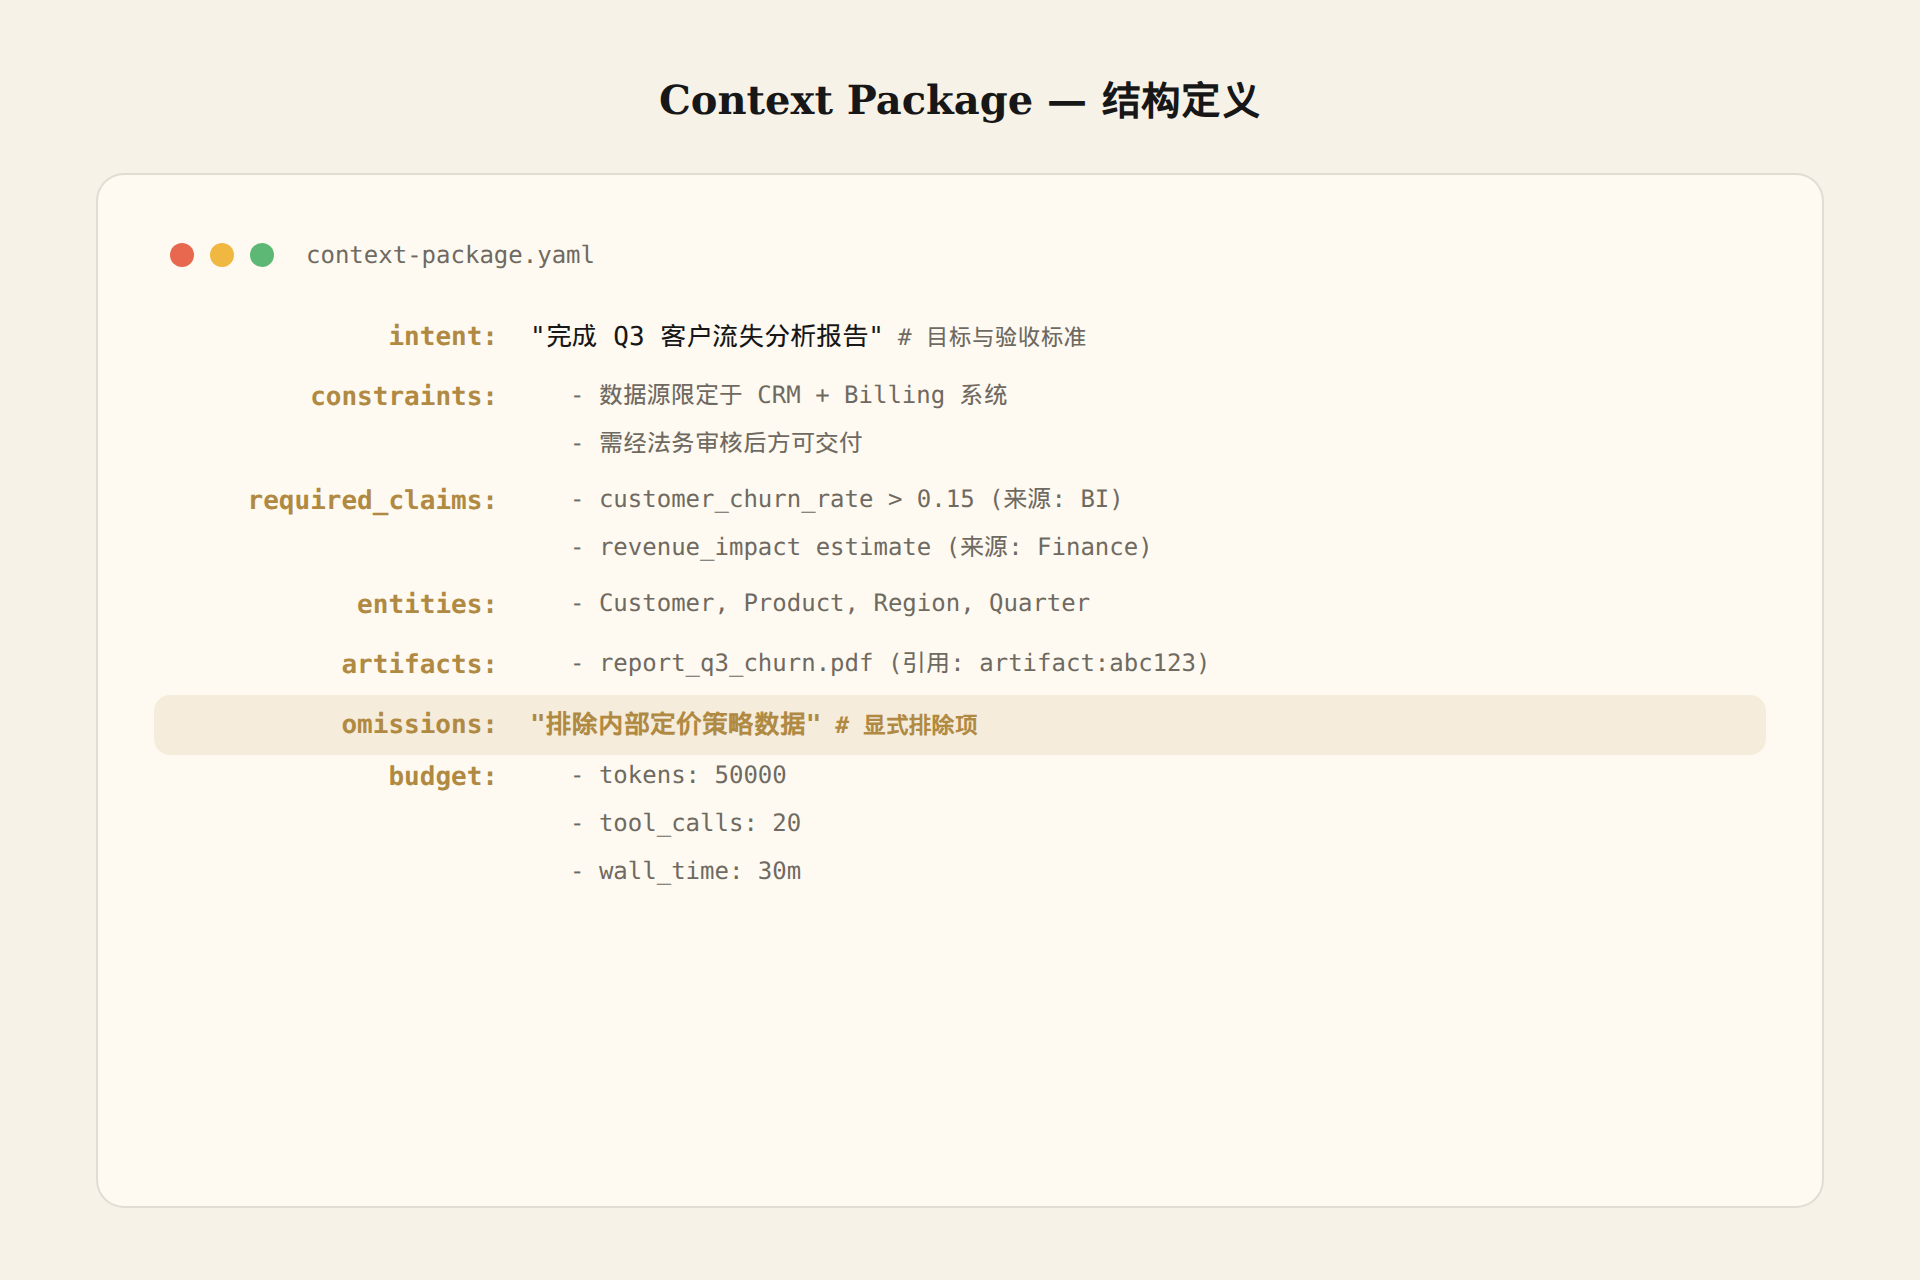Click the red window close dot

[182, 255]
